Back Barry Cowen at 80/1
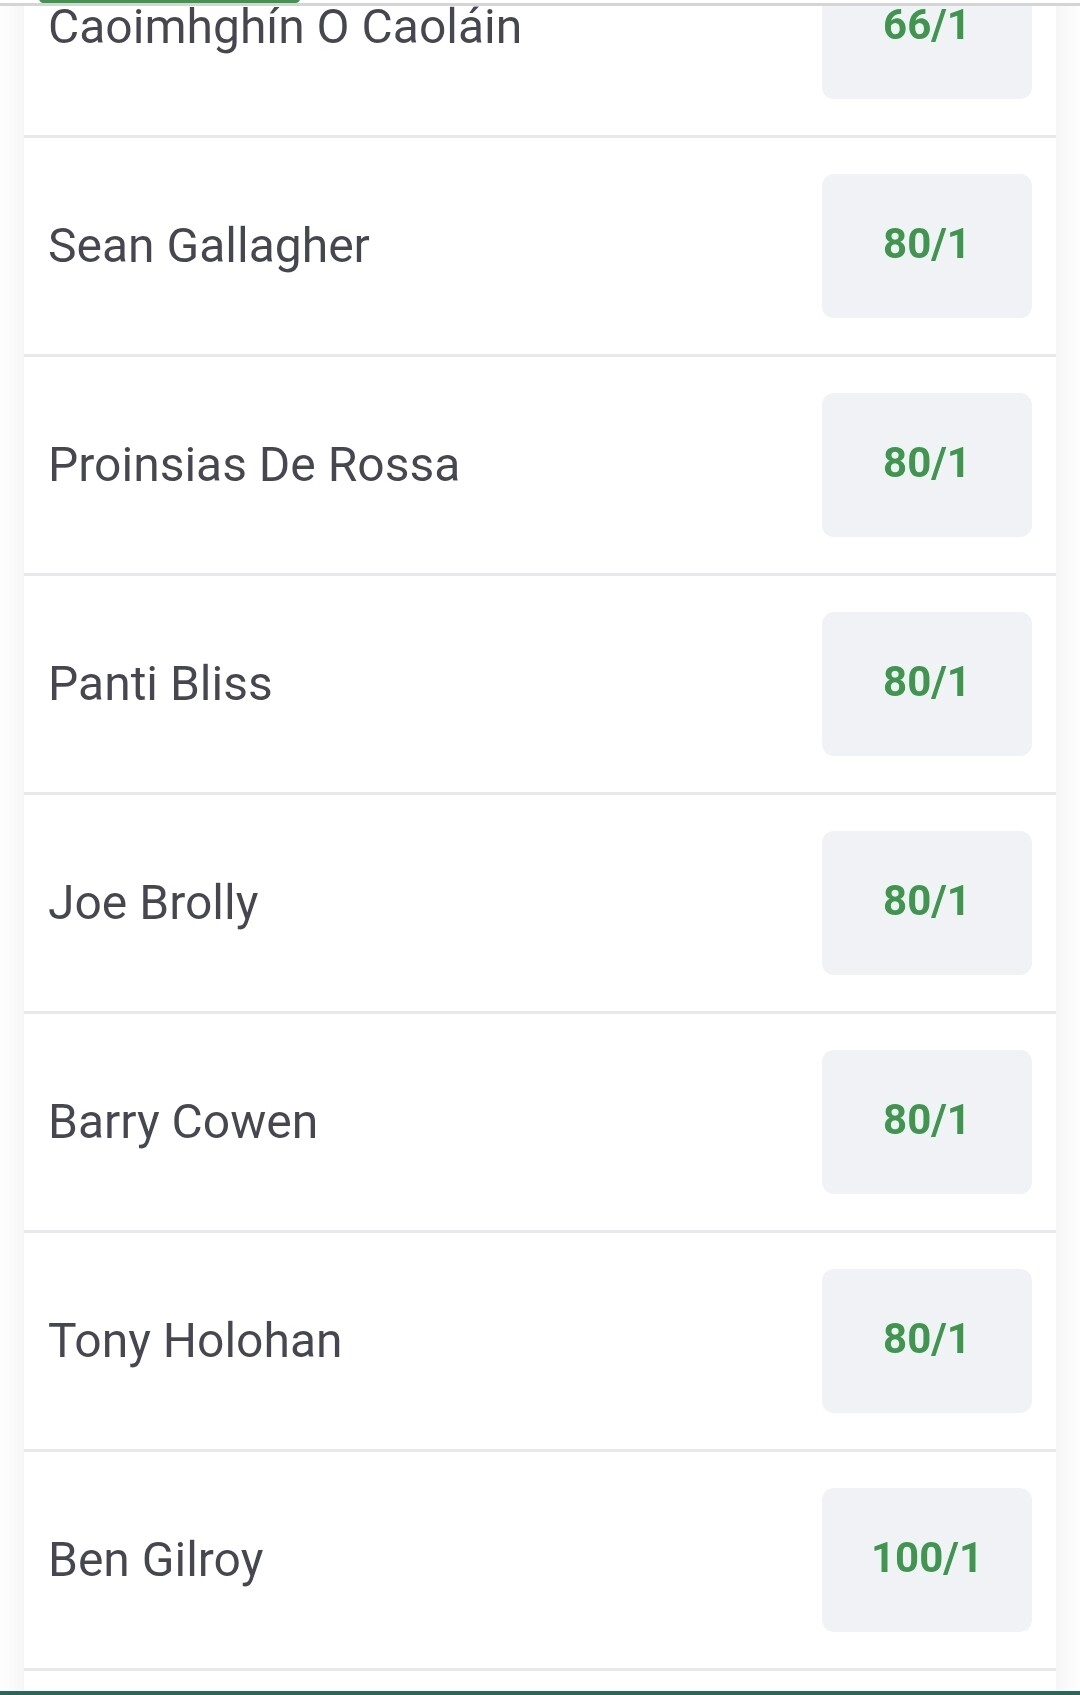The width and height of the screenshot is (1080, 1695). [x=926, y=1122]
